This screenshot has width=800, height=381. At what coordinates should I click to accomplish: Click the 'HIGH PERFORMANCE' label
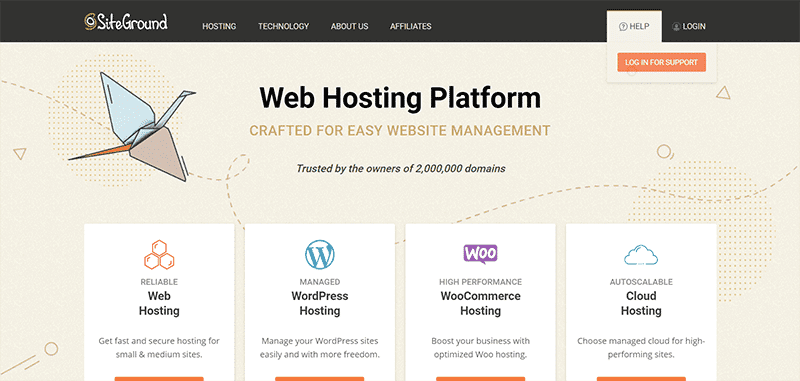[480, 282]
